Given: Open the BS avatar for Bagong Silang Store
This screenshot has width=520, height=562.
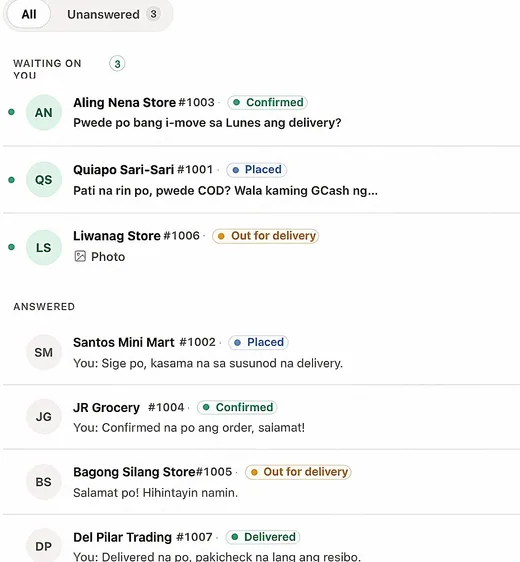Looking at the screenshot, I should click(44, 482).
